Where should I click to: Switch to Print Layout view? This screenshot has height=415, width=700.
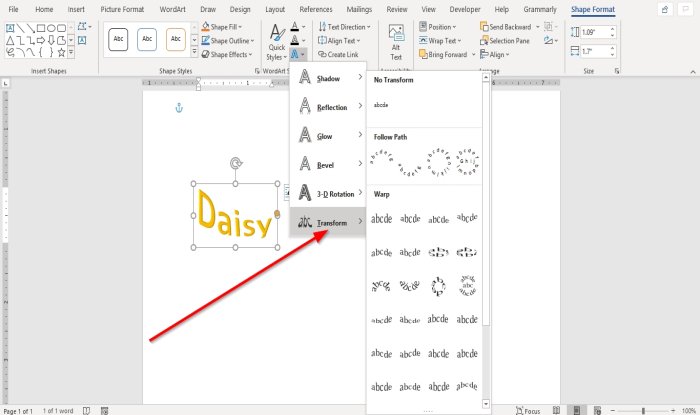coord(577,411)
